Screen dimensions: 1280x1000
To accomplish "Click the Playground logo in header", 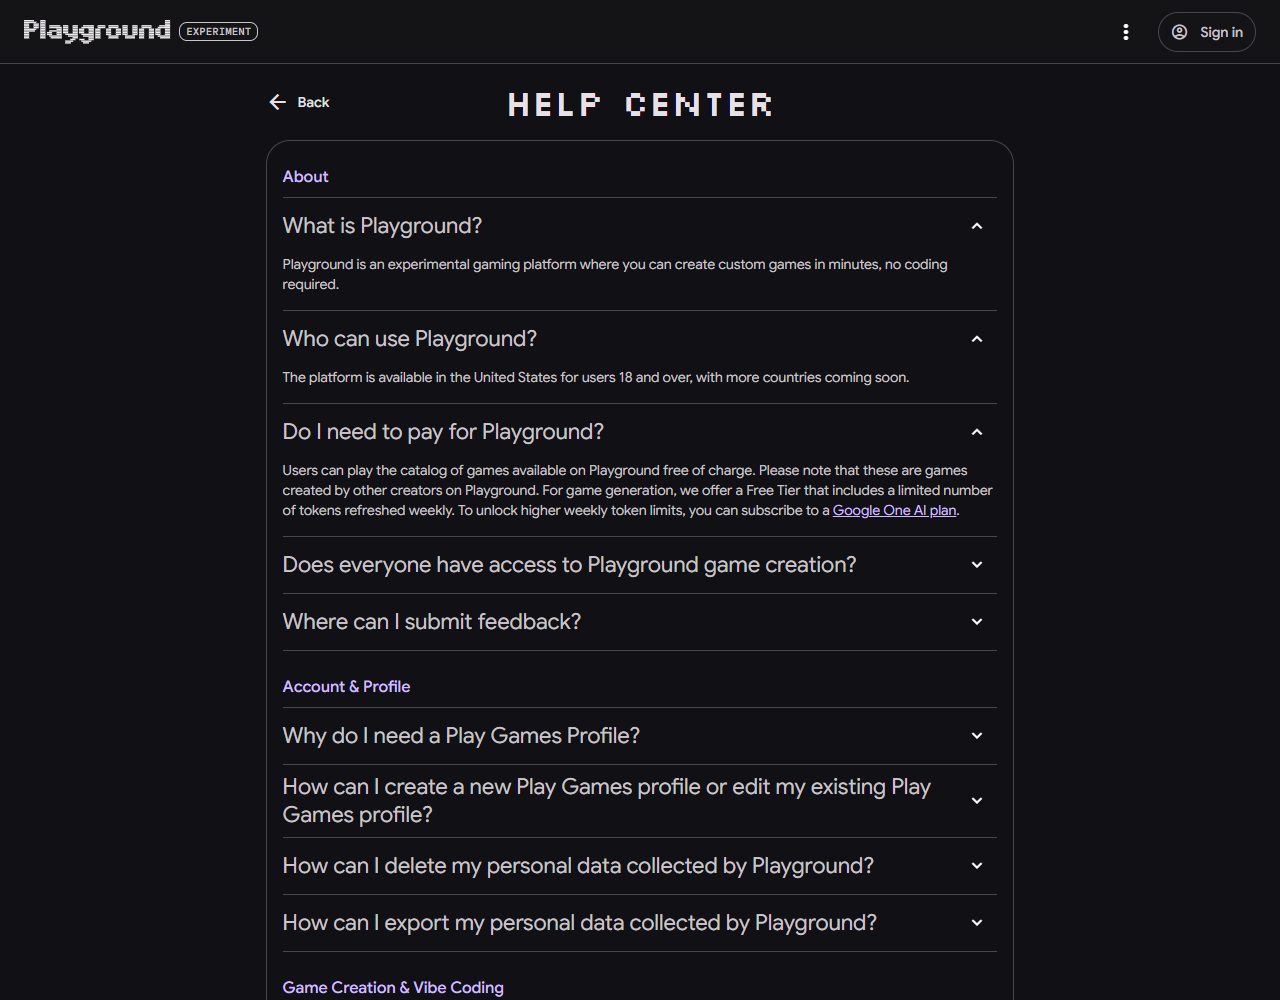I will [97, 31].
